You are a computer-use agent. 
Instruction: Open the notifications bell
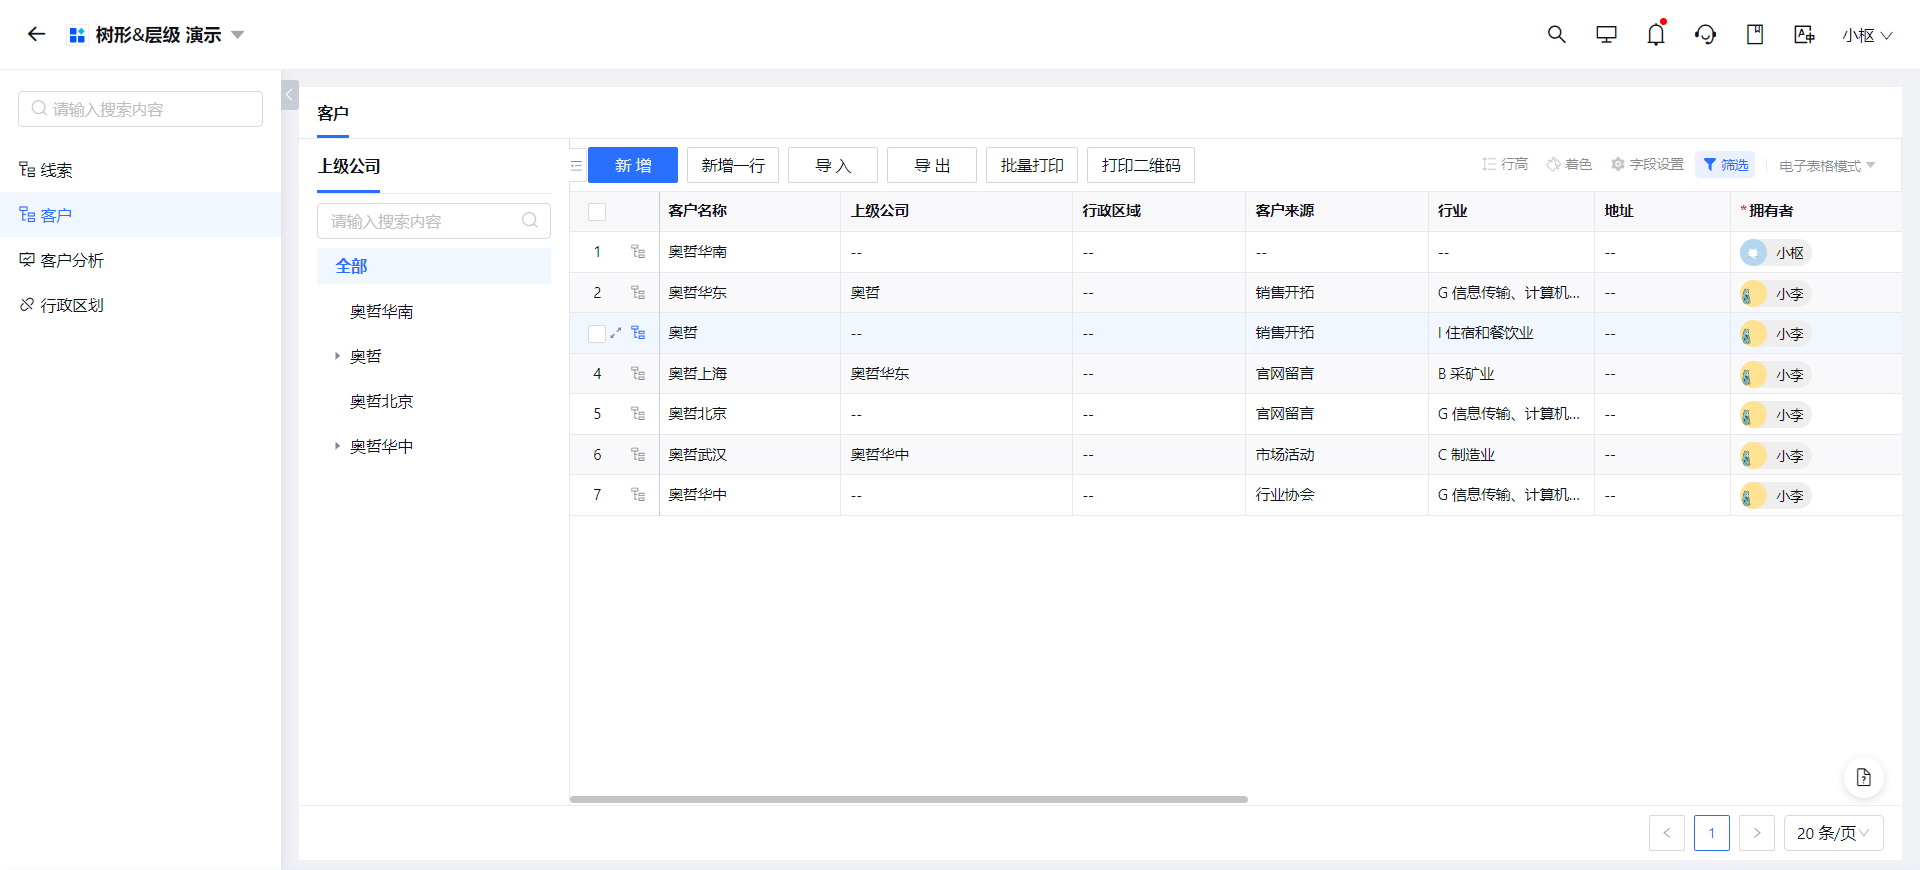coord(1656,34)
